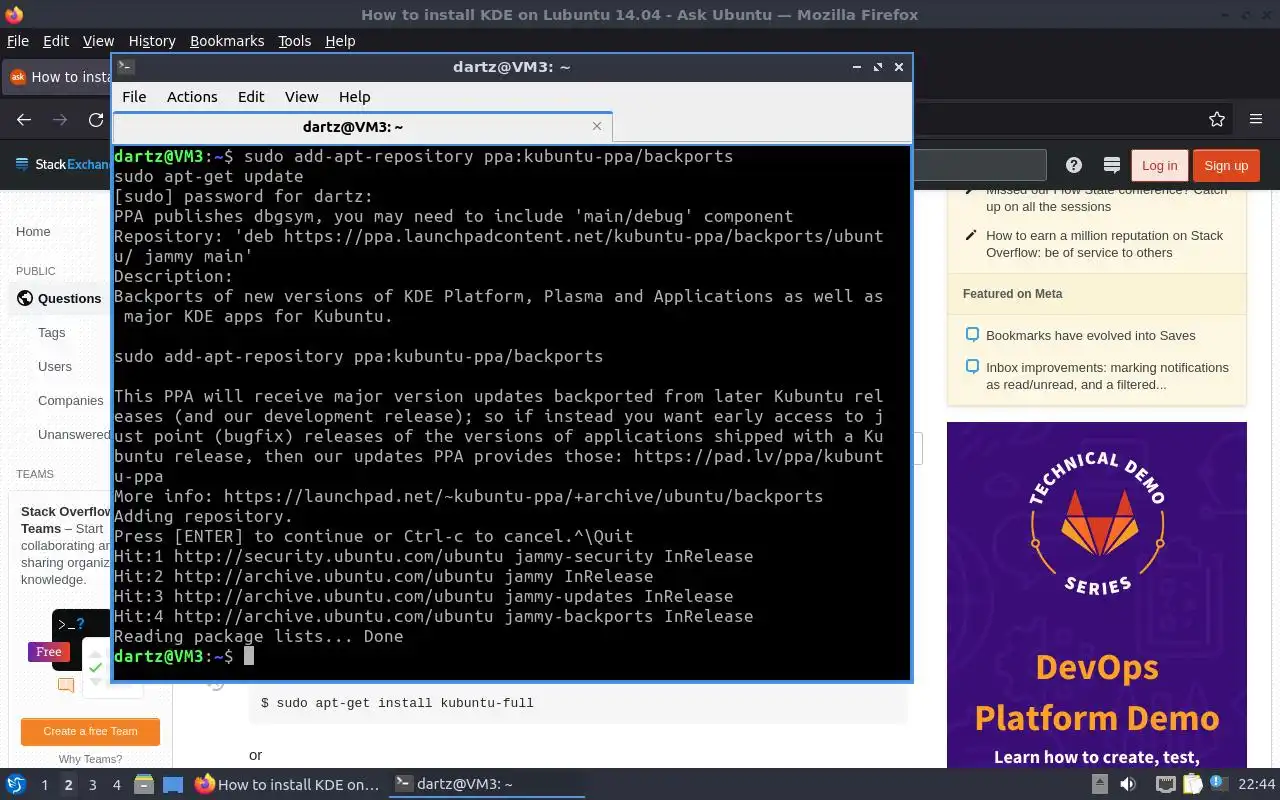Open Tags in the sidebar
Viewport: 1280px width, 800px height.
click(51, 332)
